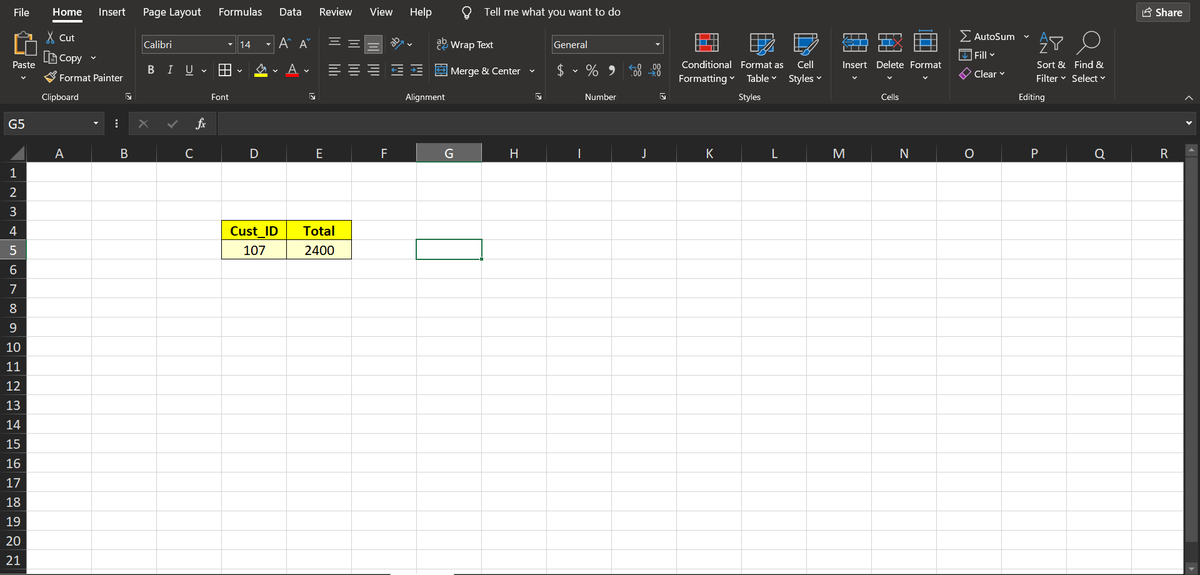Set Middle Align vertical alignment
Viewport: 1200px width, 575px height.
352,44
